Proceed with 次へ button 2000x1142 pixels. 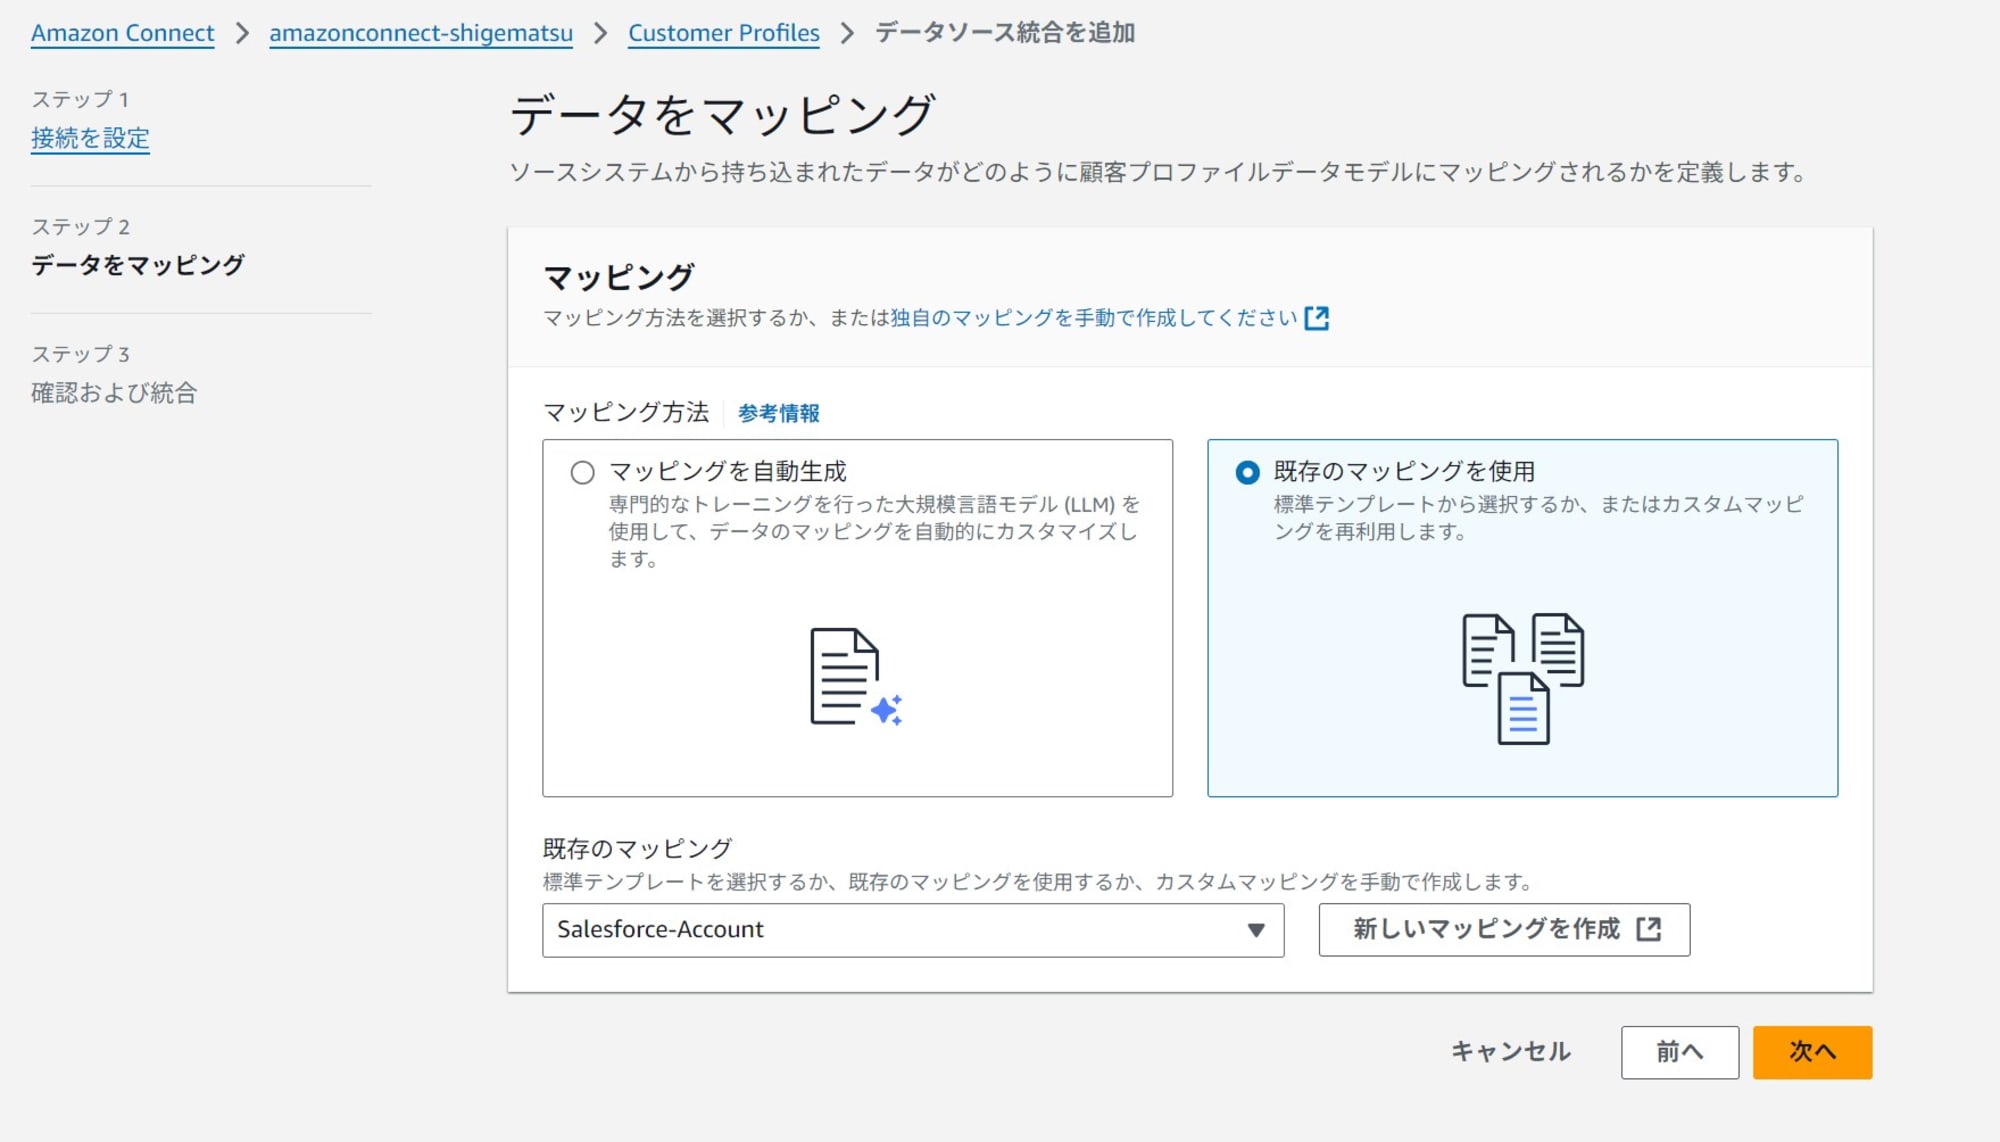(1812, 1052)
